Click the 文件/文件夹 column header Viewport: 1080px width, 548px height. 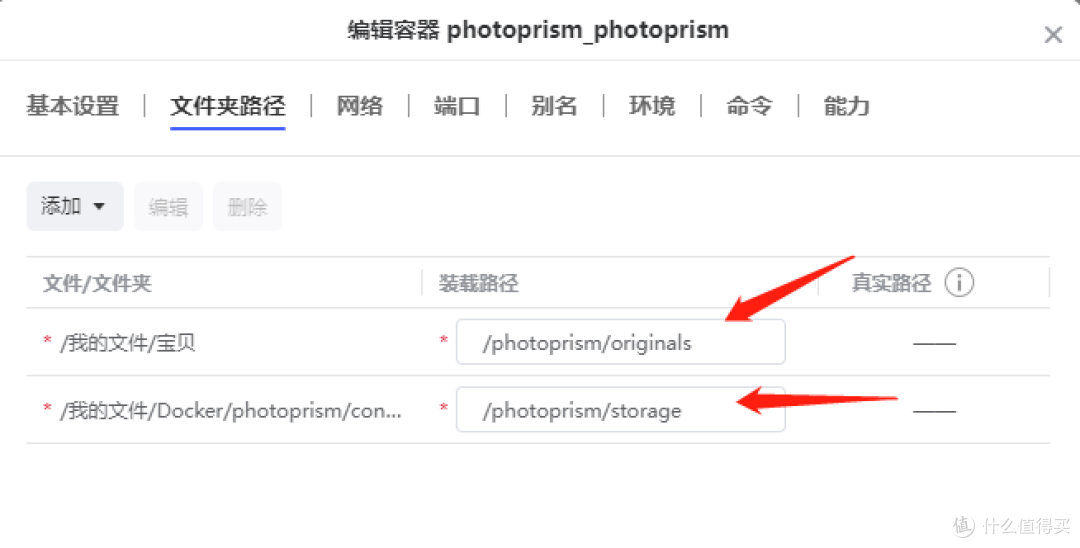97,283
